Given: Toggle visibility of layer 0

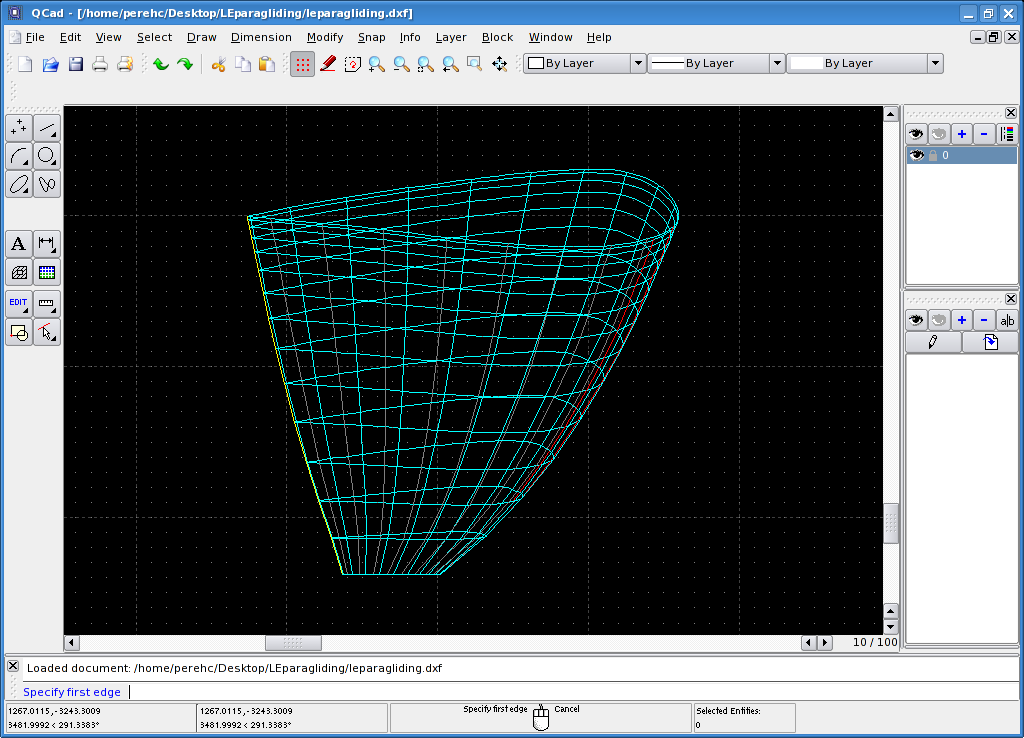Looking at the screenshot, I should (917, 155).
